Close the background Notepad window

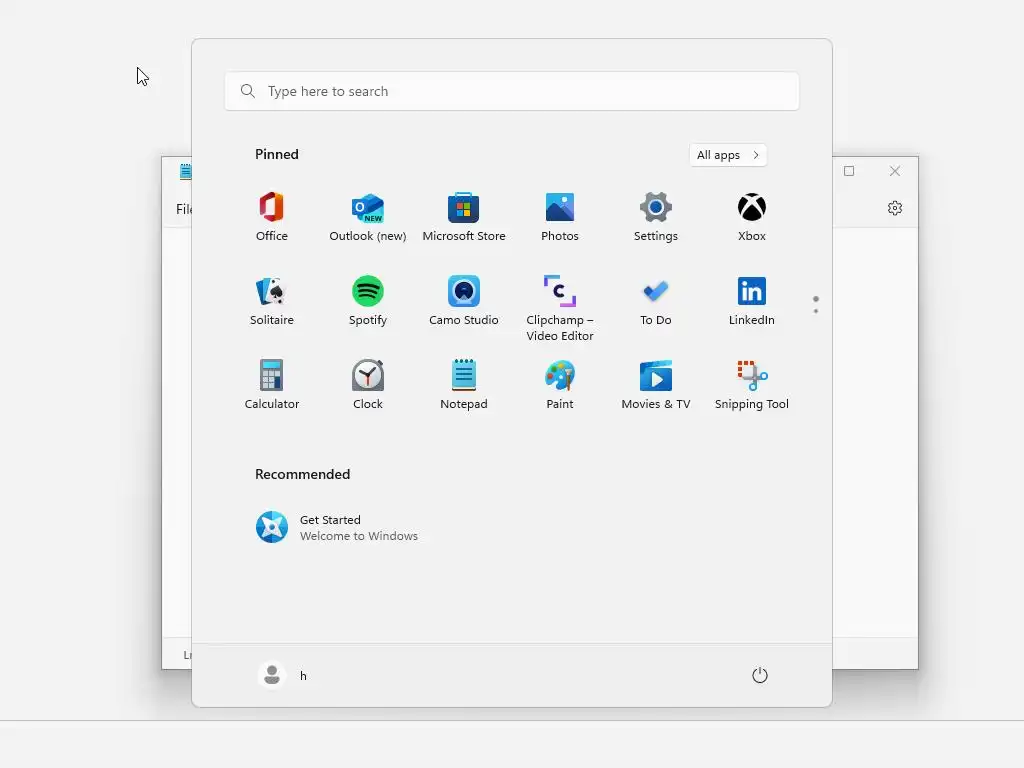[x=895, y=171]
